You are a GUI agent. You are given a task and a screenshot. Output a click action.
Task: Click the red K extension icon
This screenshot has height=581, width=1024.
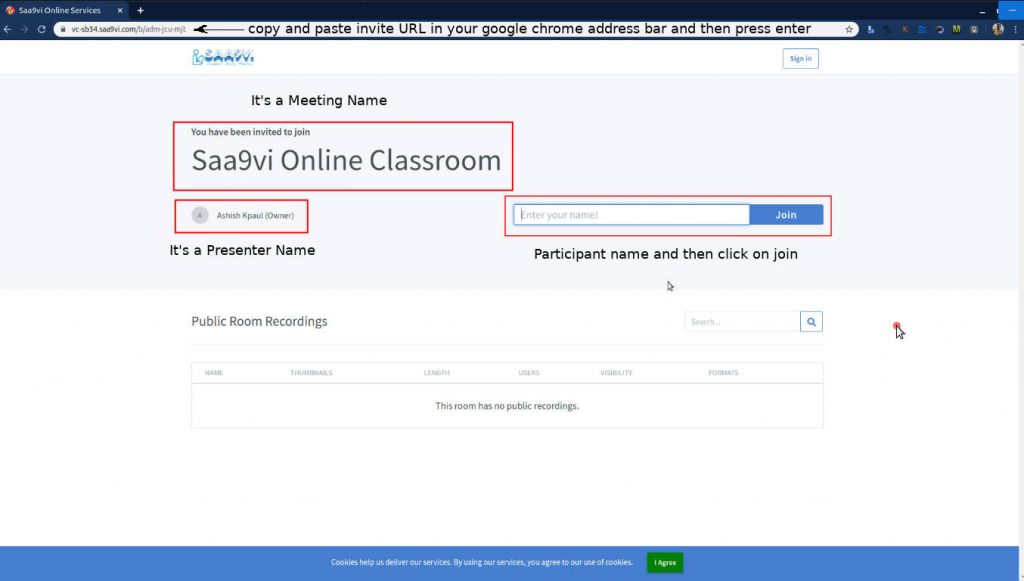point(904,30)
